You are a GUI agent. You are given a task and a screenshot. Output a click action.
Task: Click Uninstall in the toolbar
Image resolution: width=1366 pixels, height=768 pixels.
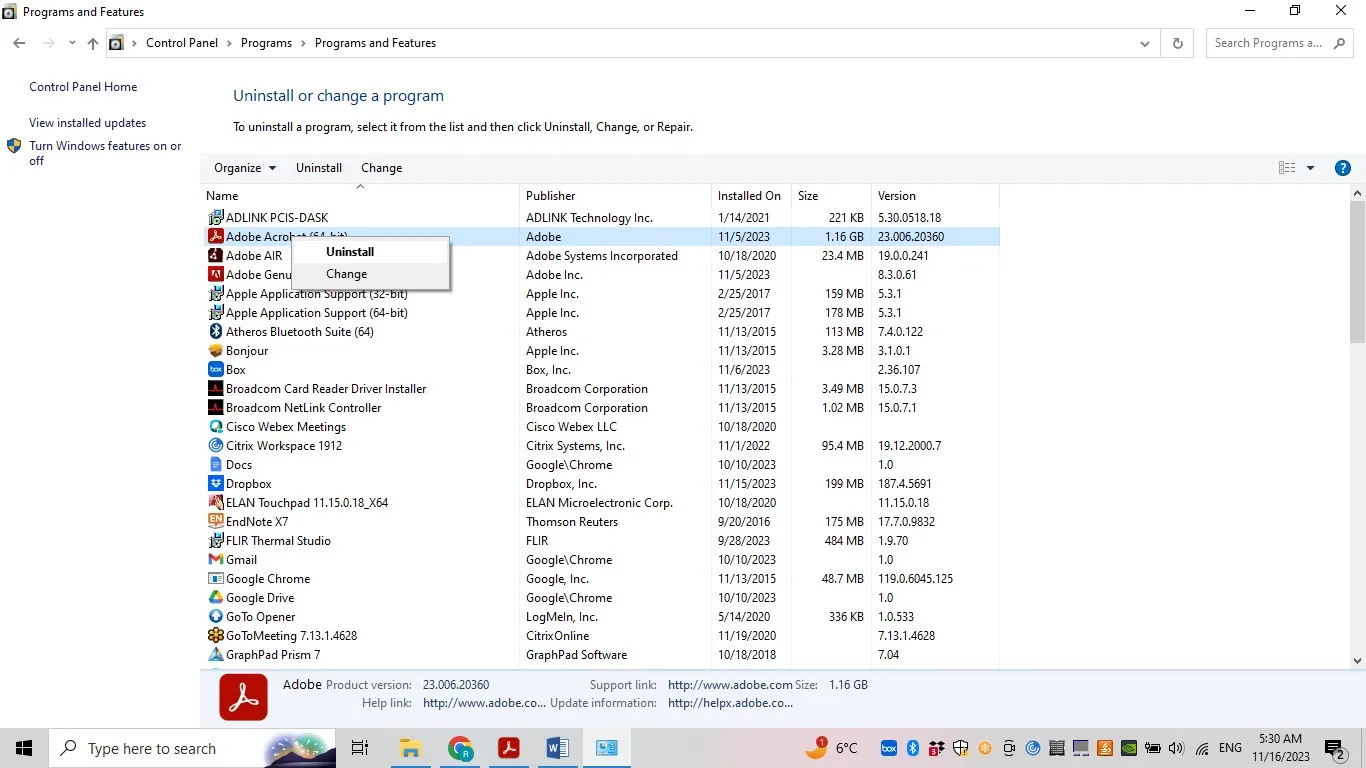click(319, 168)
